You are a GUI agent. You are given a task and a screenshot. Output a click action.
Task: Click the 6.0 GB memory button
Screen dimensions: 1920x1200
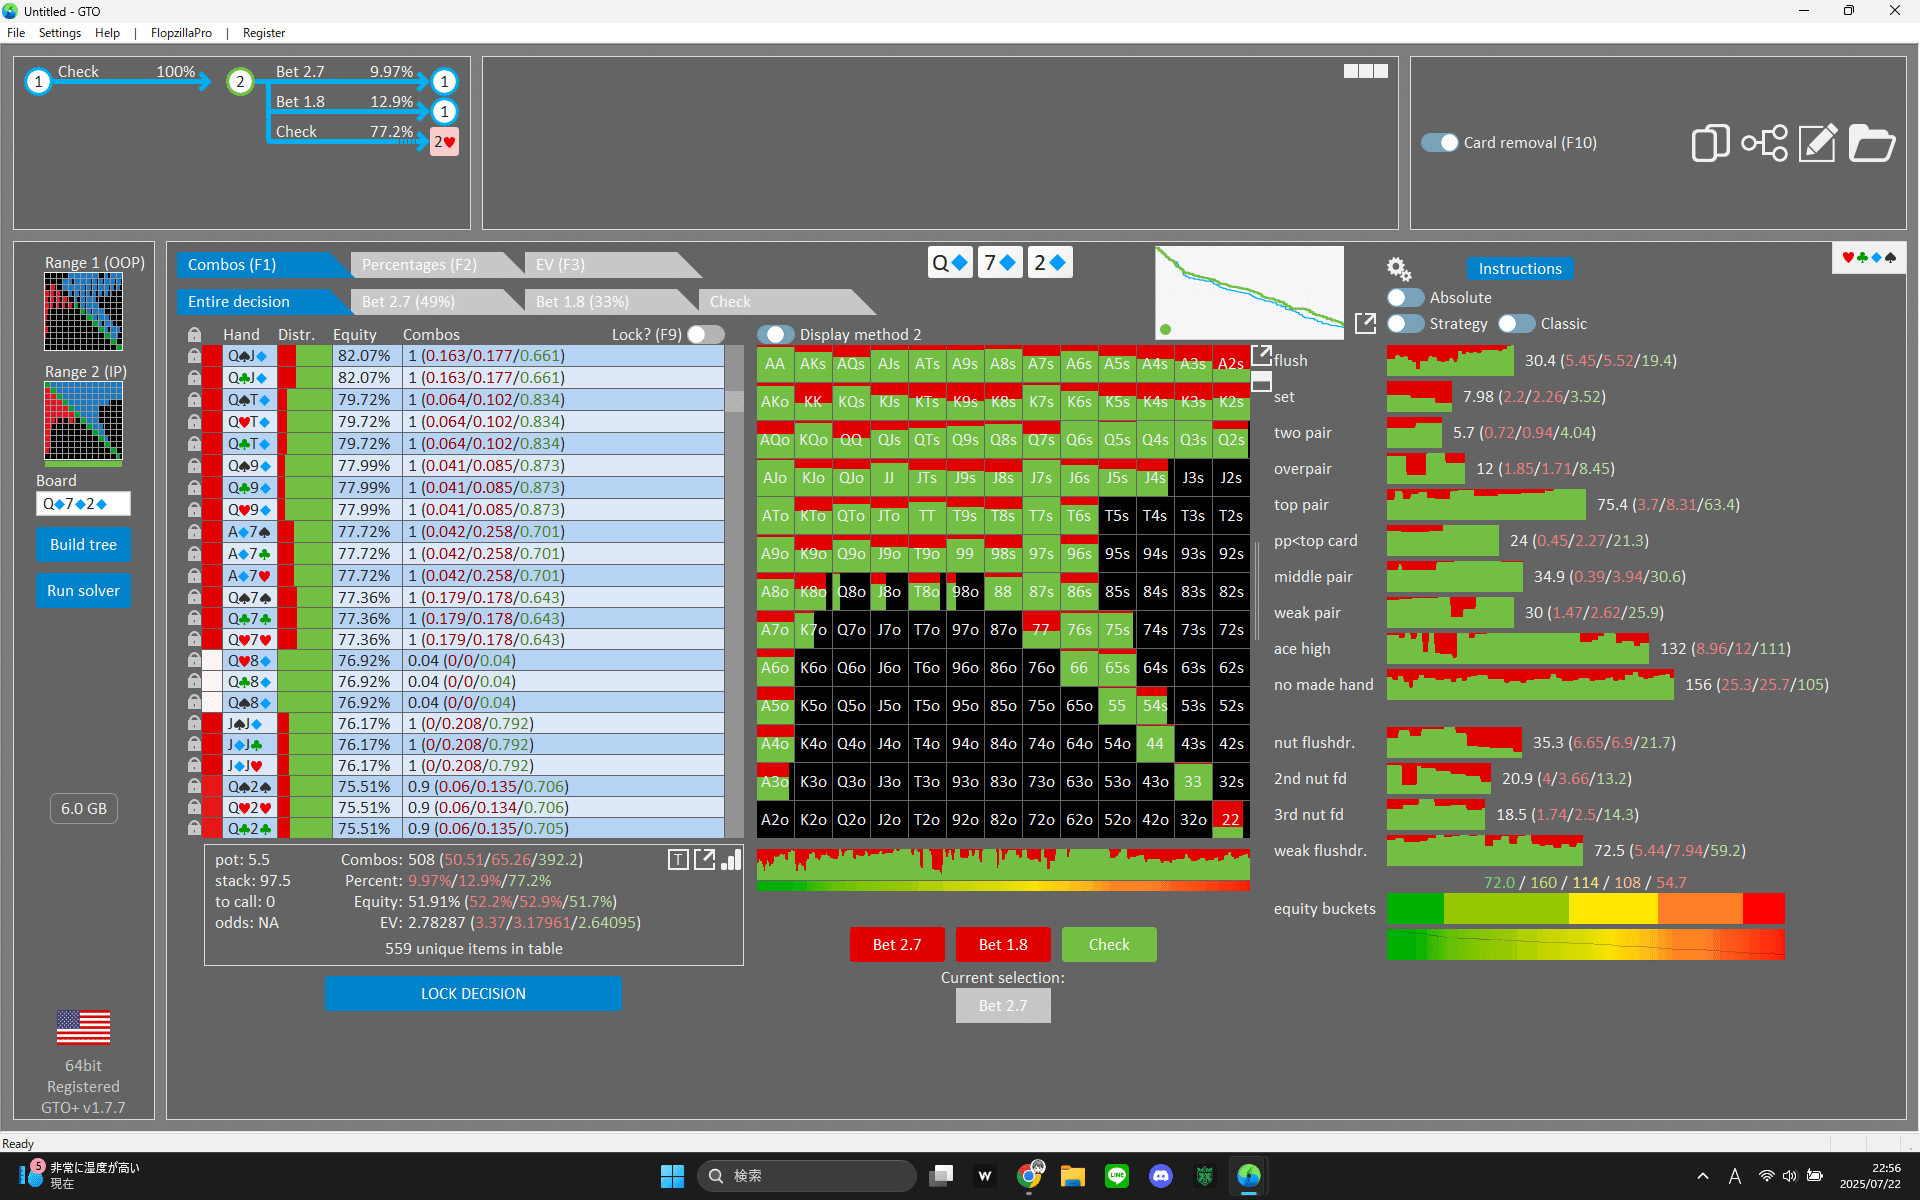coord(84,809)
